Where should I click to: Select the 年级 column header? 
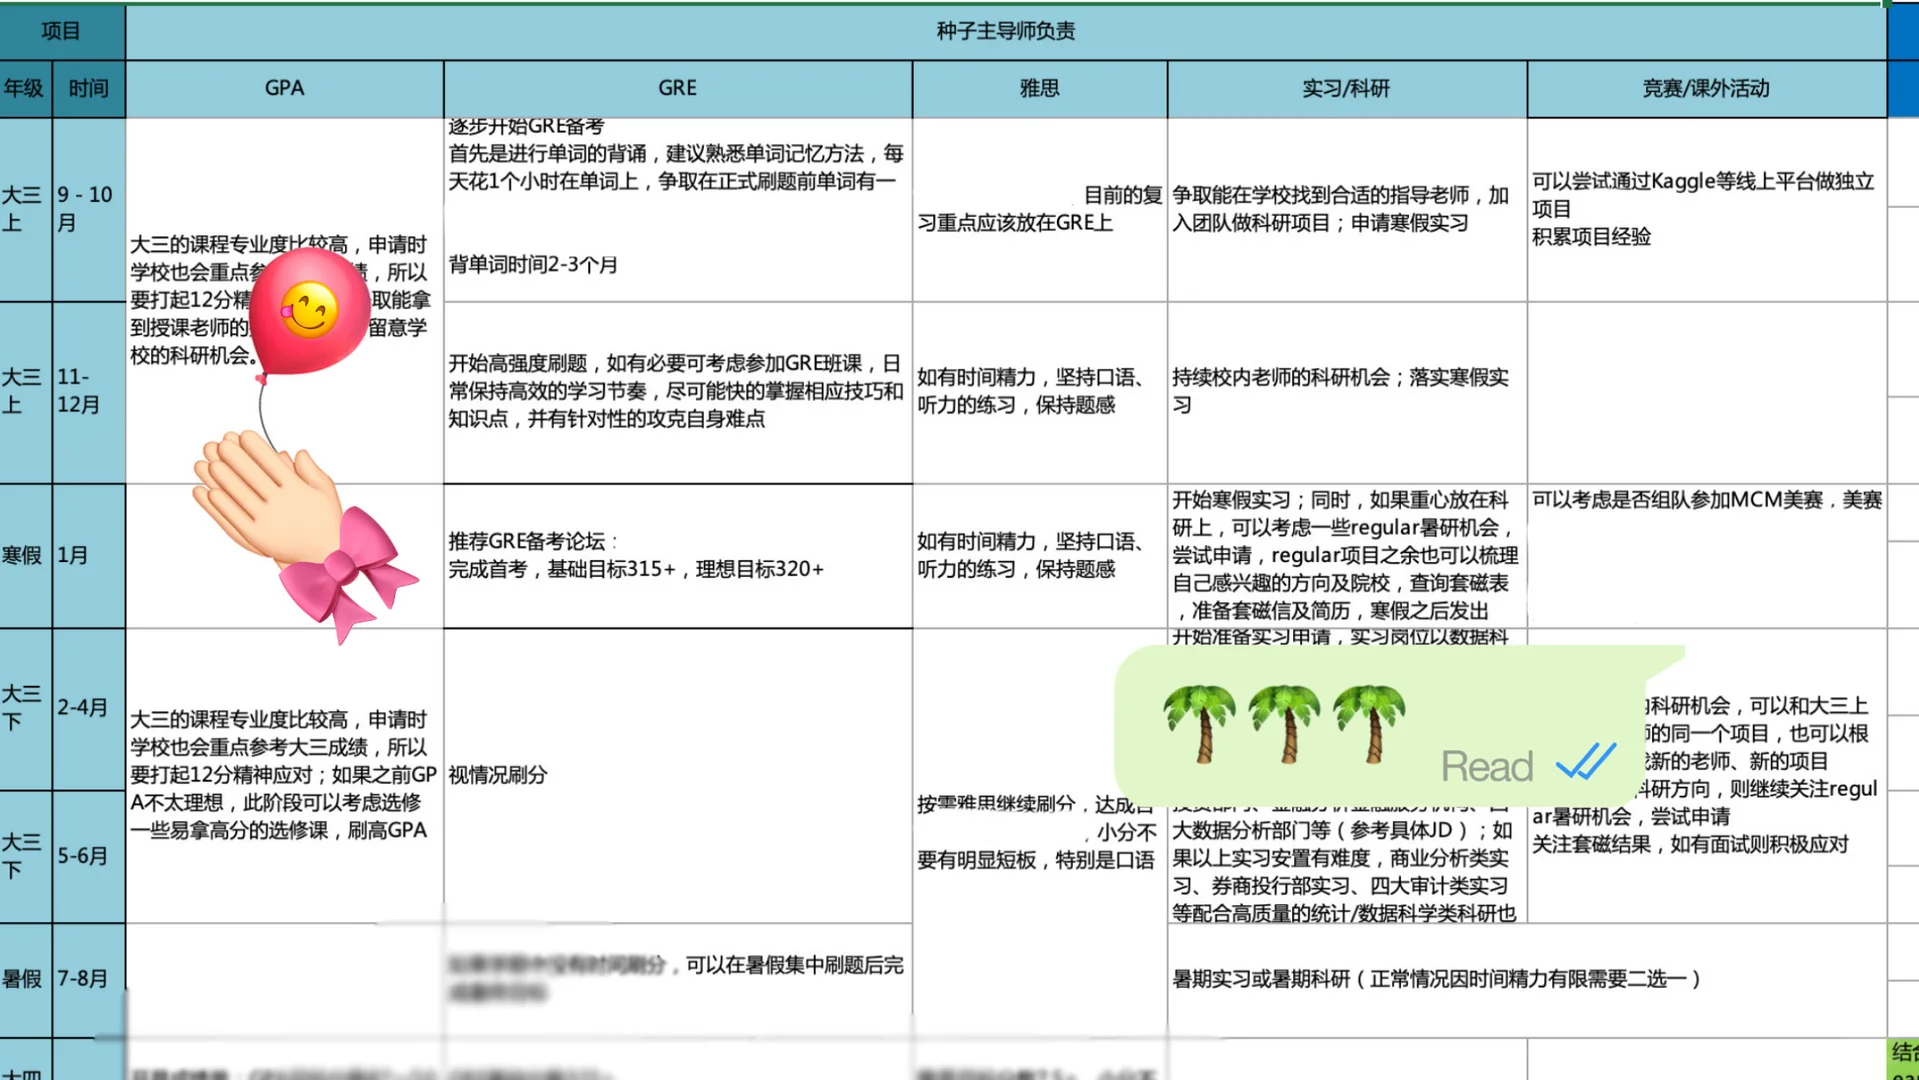click(25, 88)
